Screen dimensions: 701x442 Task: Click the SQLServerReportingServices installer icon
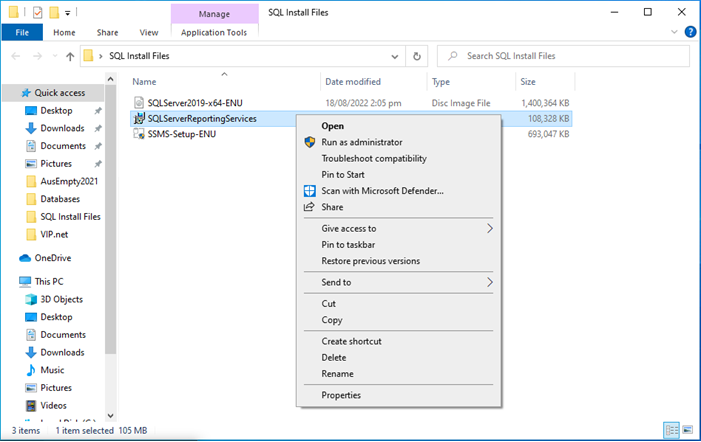tap(139, 118)
